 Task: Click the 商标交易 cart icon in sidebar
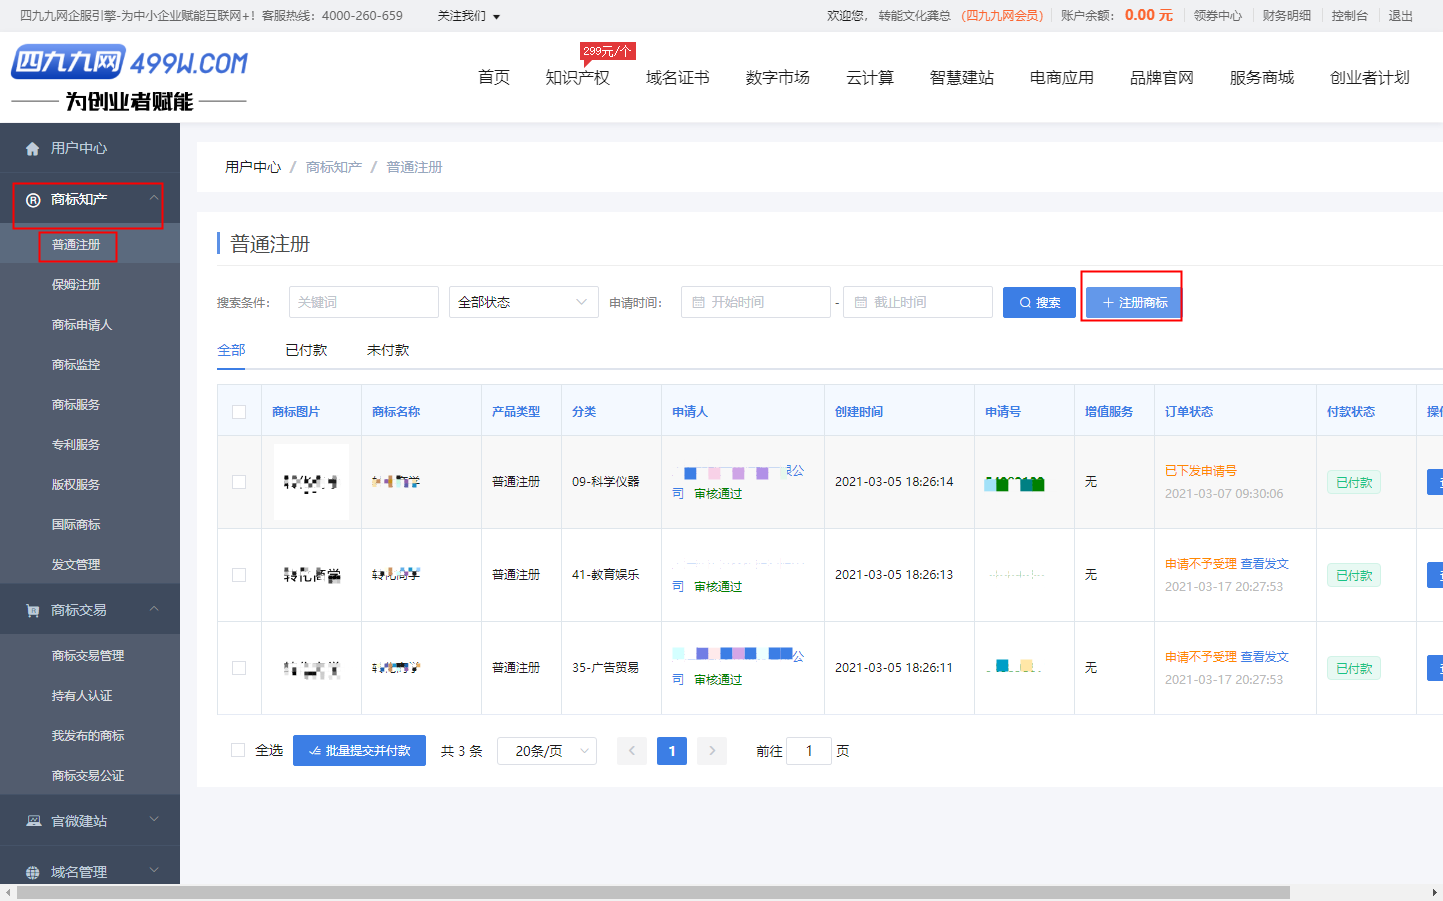coord(33,611)
